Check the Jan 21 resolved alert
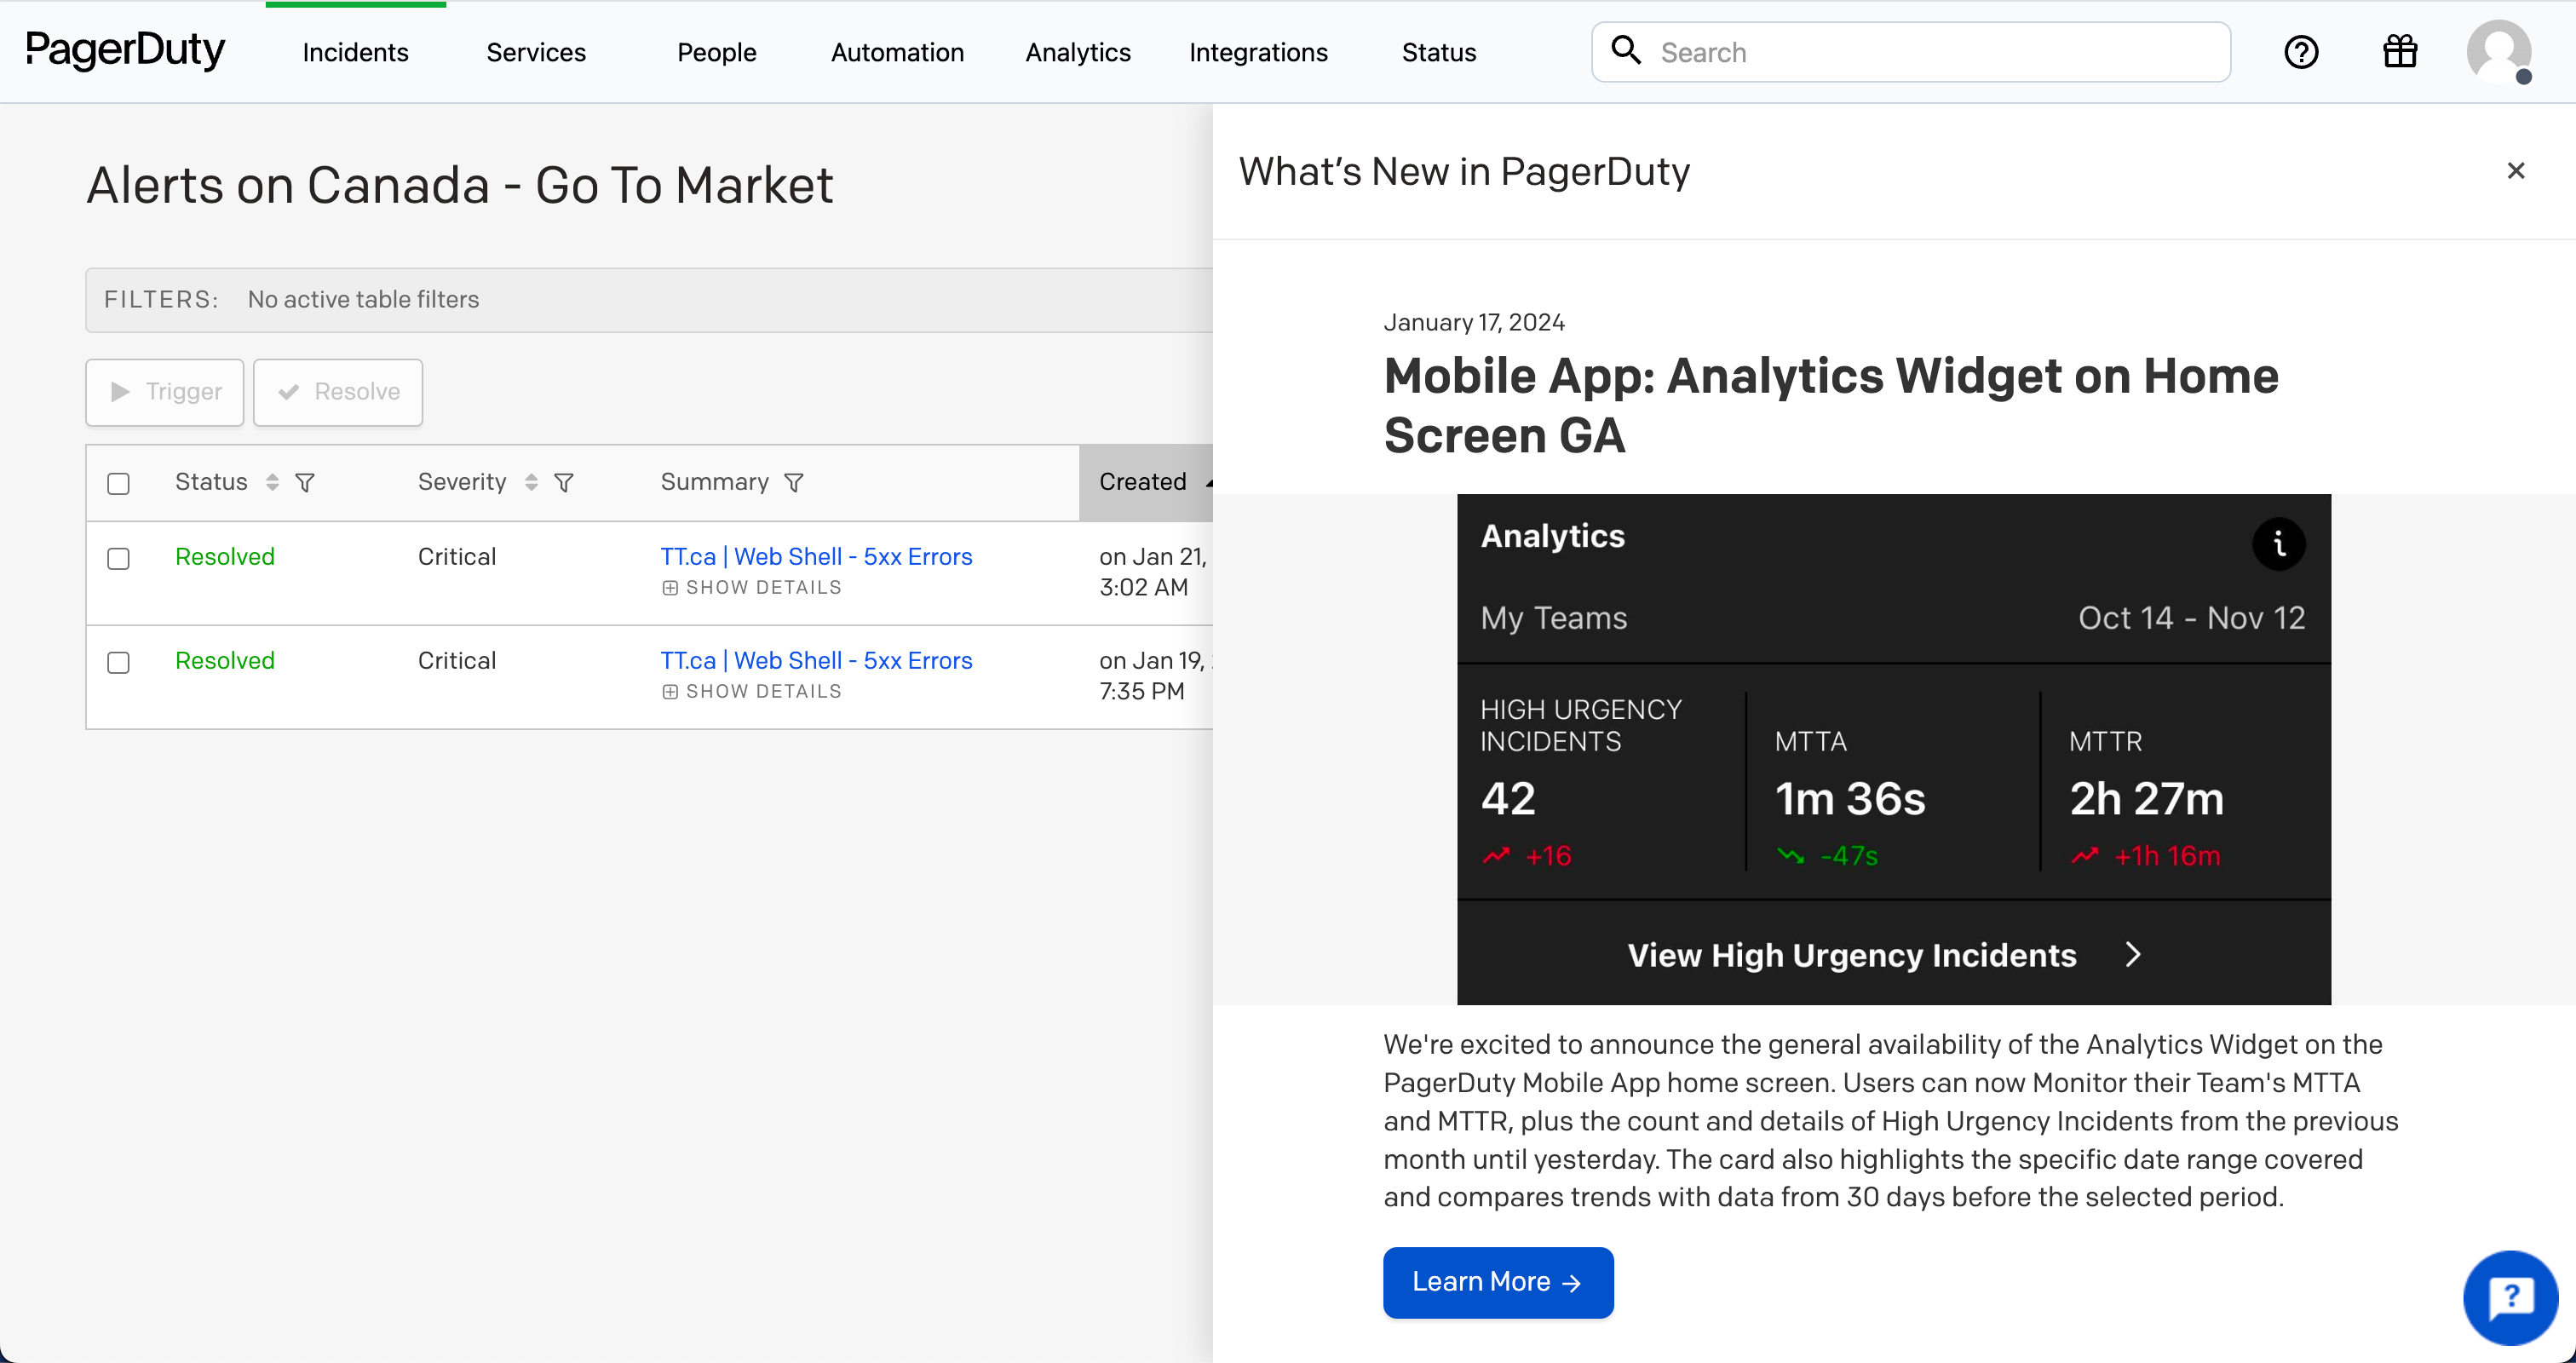2576x1363 pixels. click(x=119, y=559)
